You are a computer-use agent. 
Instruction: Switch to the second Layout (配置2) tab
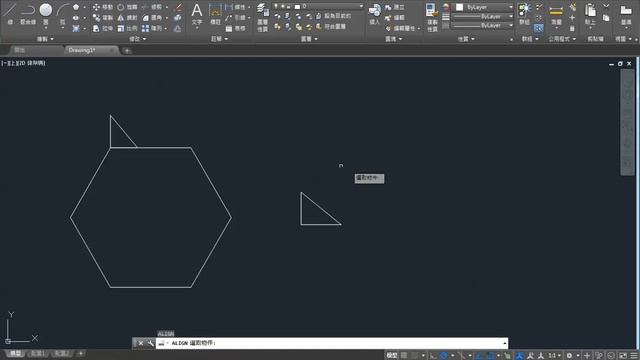point(62,353)
